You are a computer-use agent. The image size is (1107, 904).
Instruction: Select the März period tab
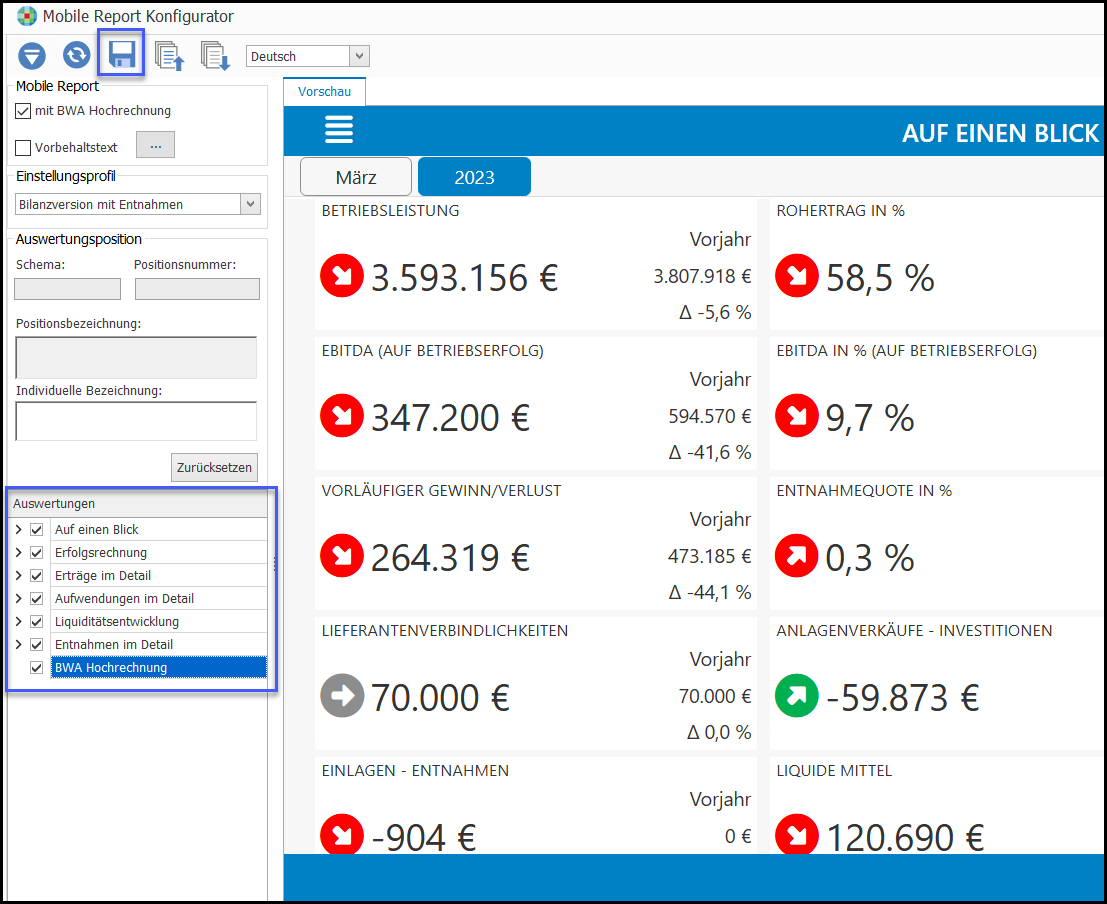356,178
